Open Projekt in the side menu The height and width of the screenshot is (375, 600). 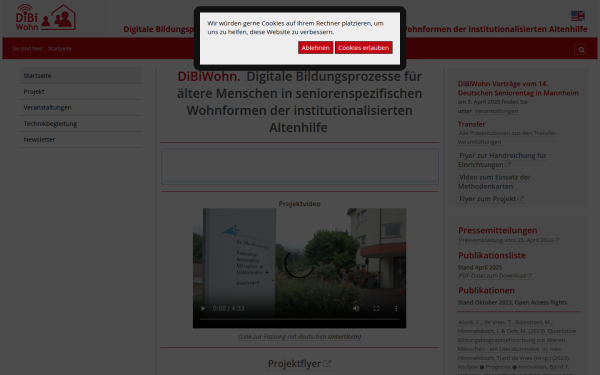click(x=80, y=92)
